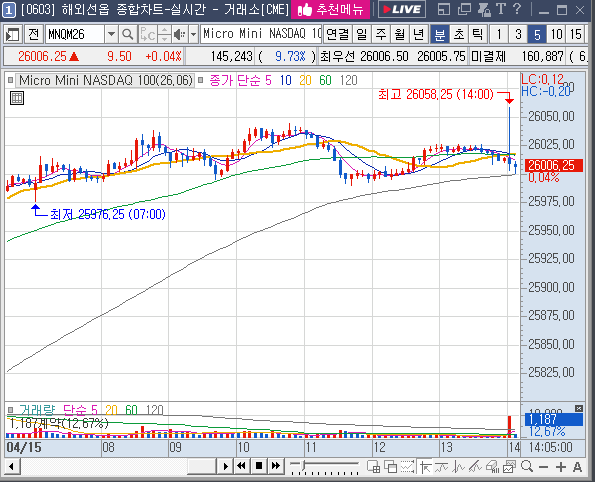The image size is (595, 482).
Task: Click the current price label 26006.25 on axis
Action: [553, 165]
